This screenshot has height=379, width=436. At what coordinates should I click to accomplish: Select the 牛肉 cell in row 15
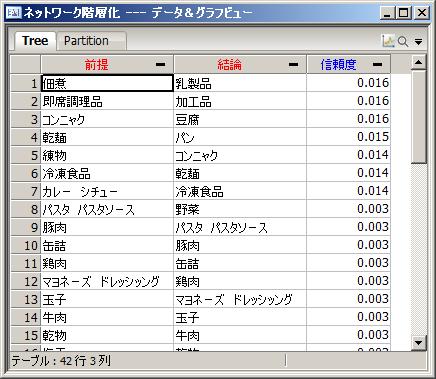(x=240, y=335)
